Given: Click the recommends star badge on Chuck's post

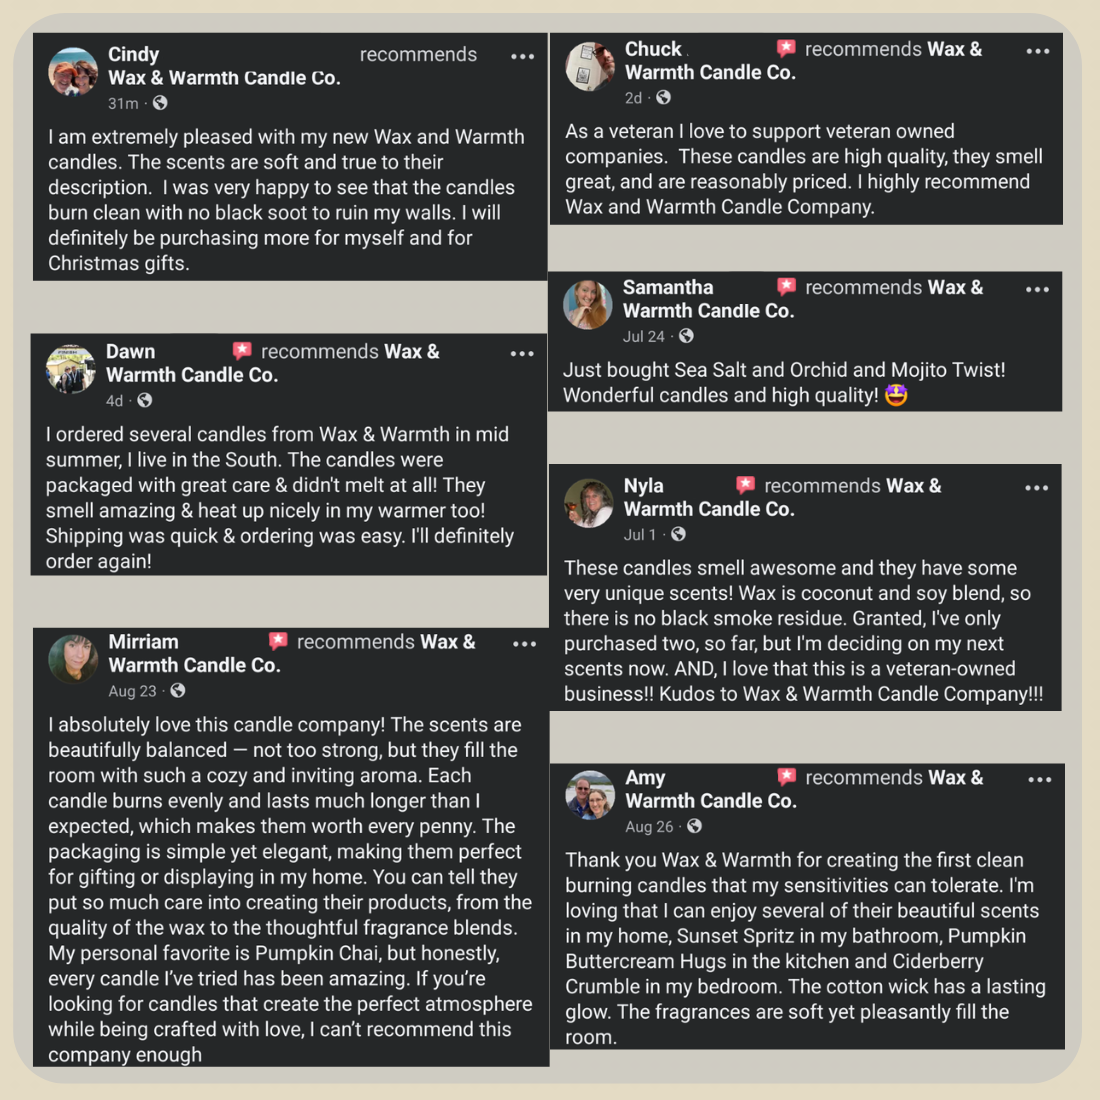Looking at the screenshot, I should click(x=787, y=48).
